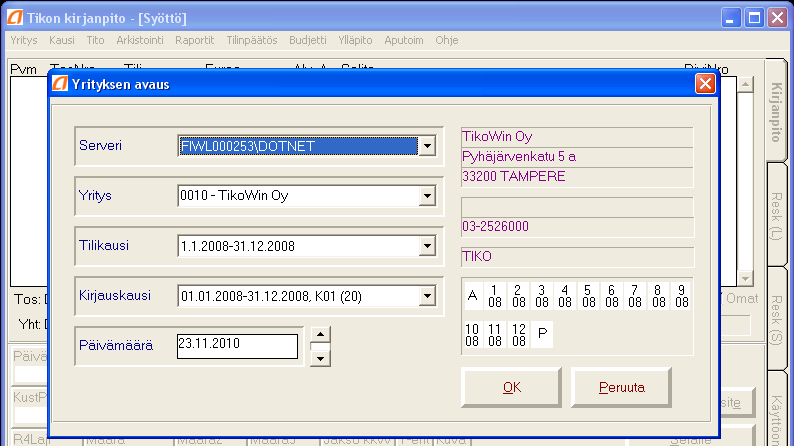
Task: Close the Yrityksen avaus dialog
Action: [x=705, y=84]
